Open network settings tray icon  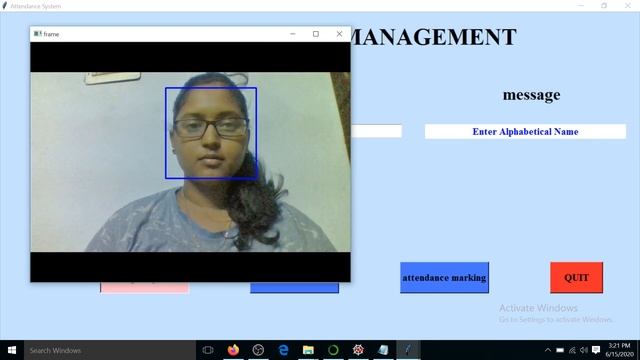(572, 350)
